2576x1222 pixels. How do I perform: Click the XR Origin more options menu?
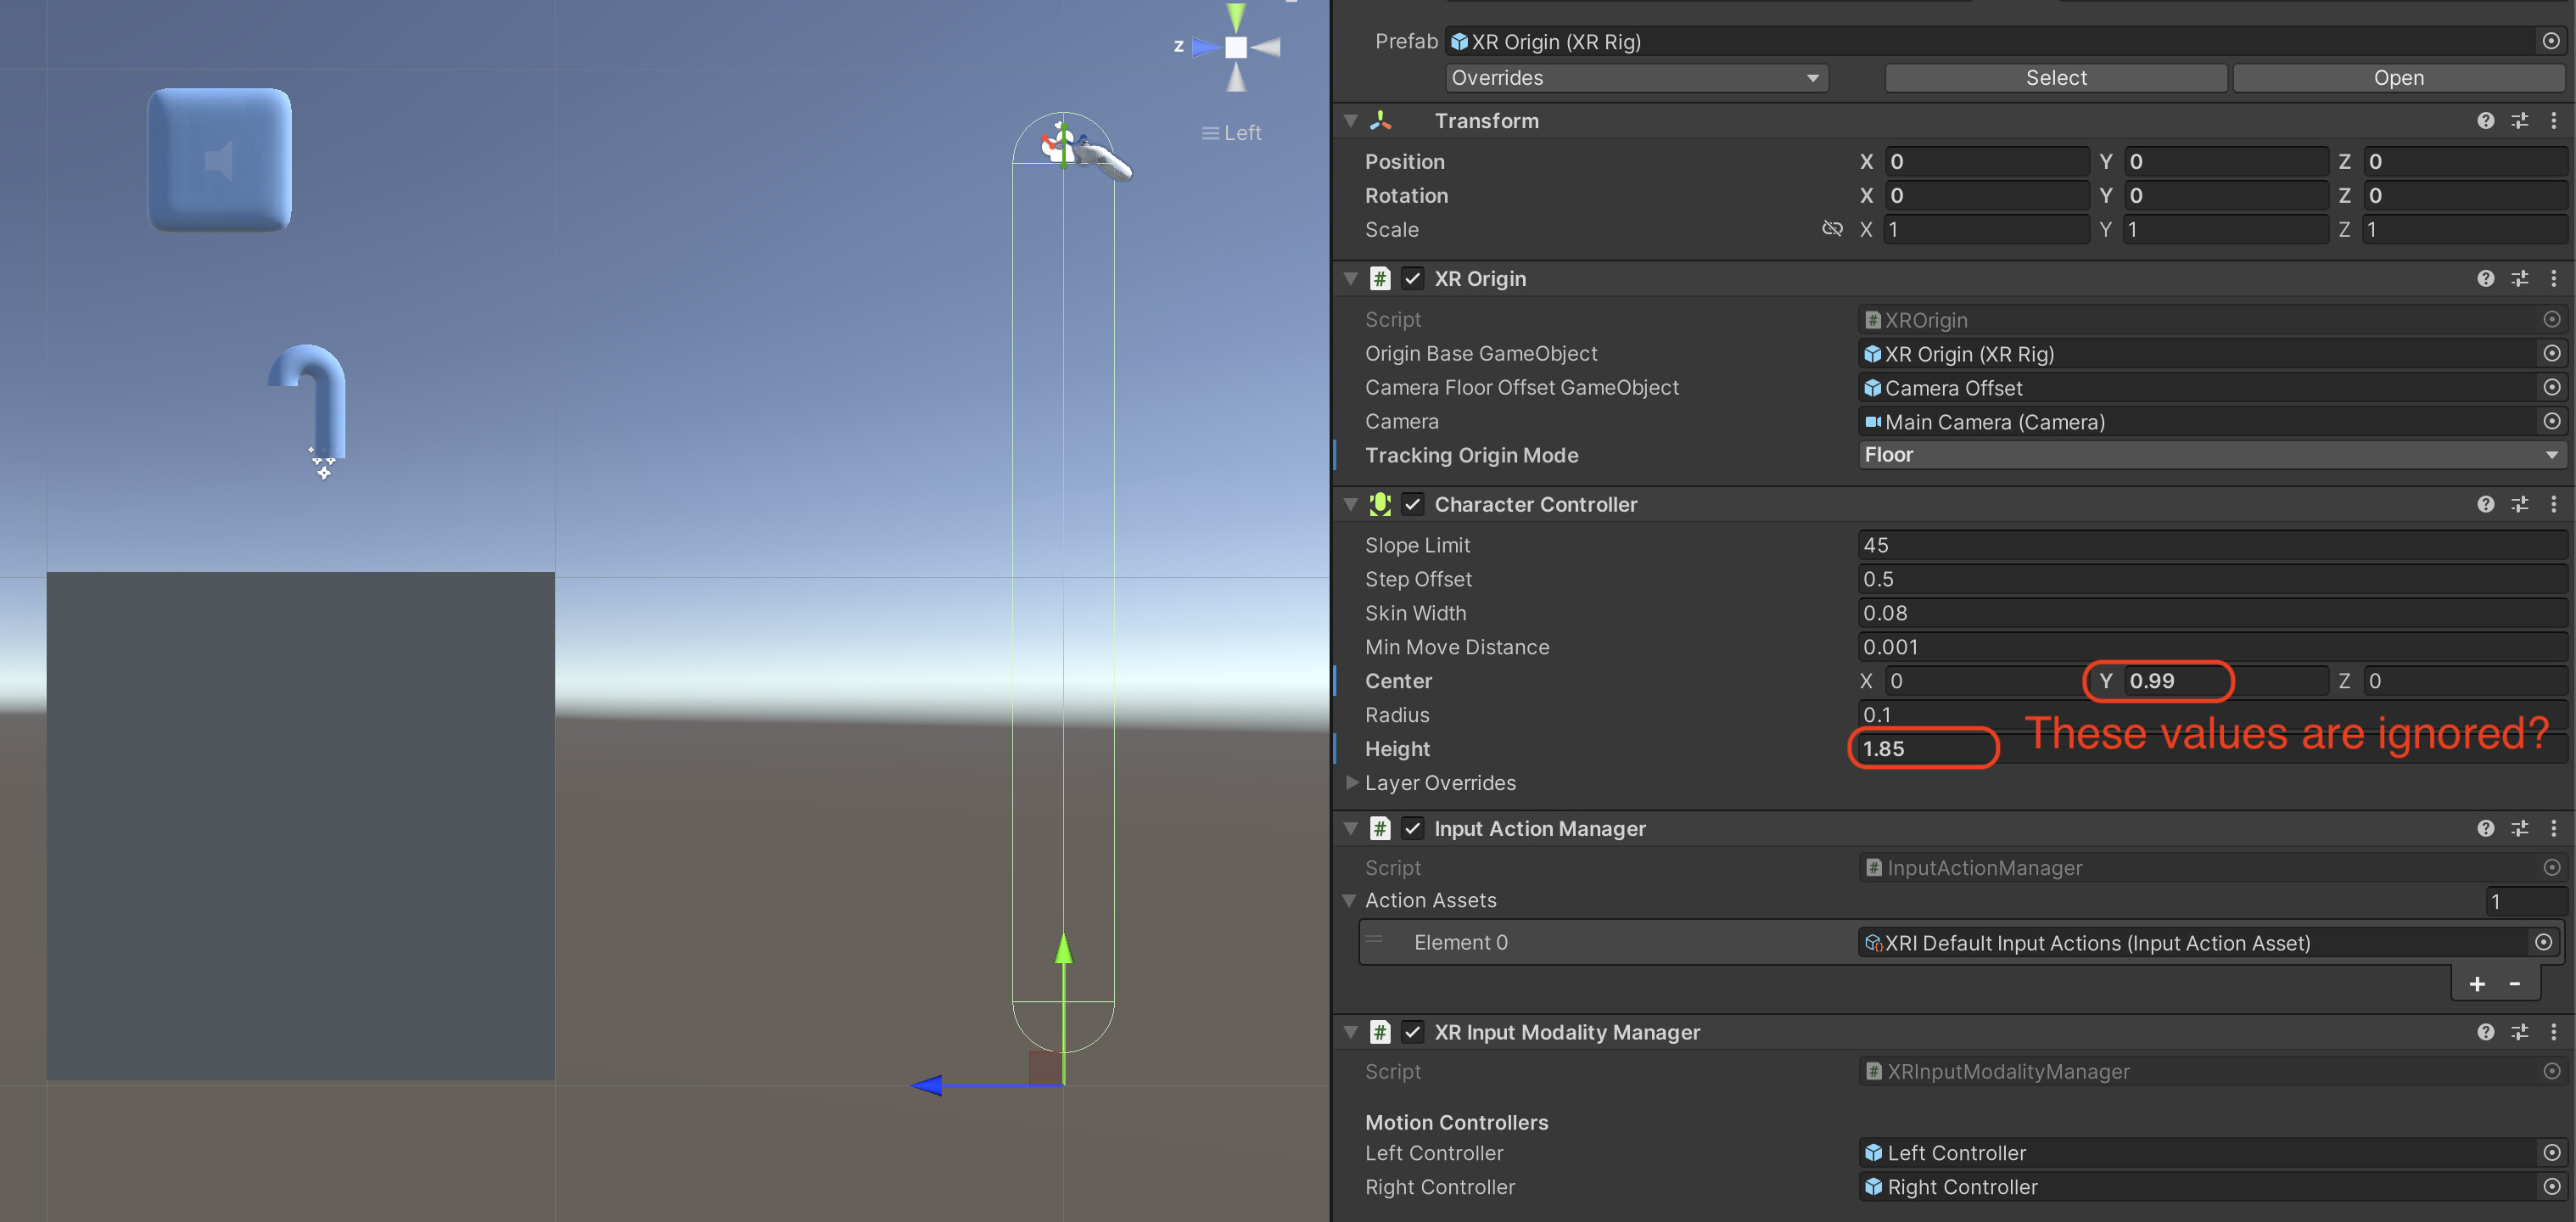(x=2555, y=278)
